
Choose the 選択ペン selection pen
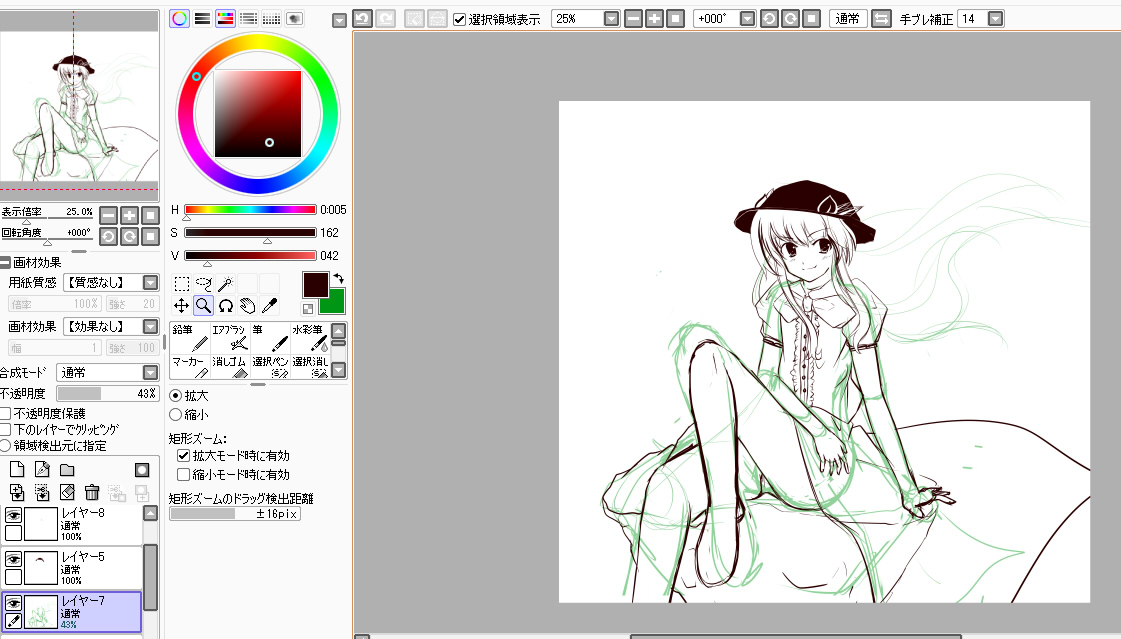click(x=270, y=366)
